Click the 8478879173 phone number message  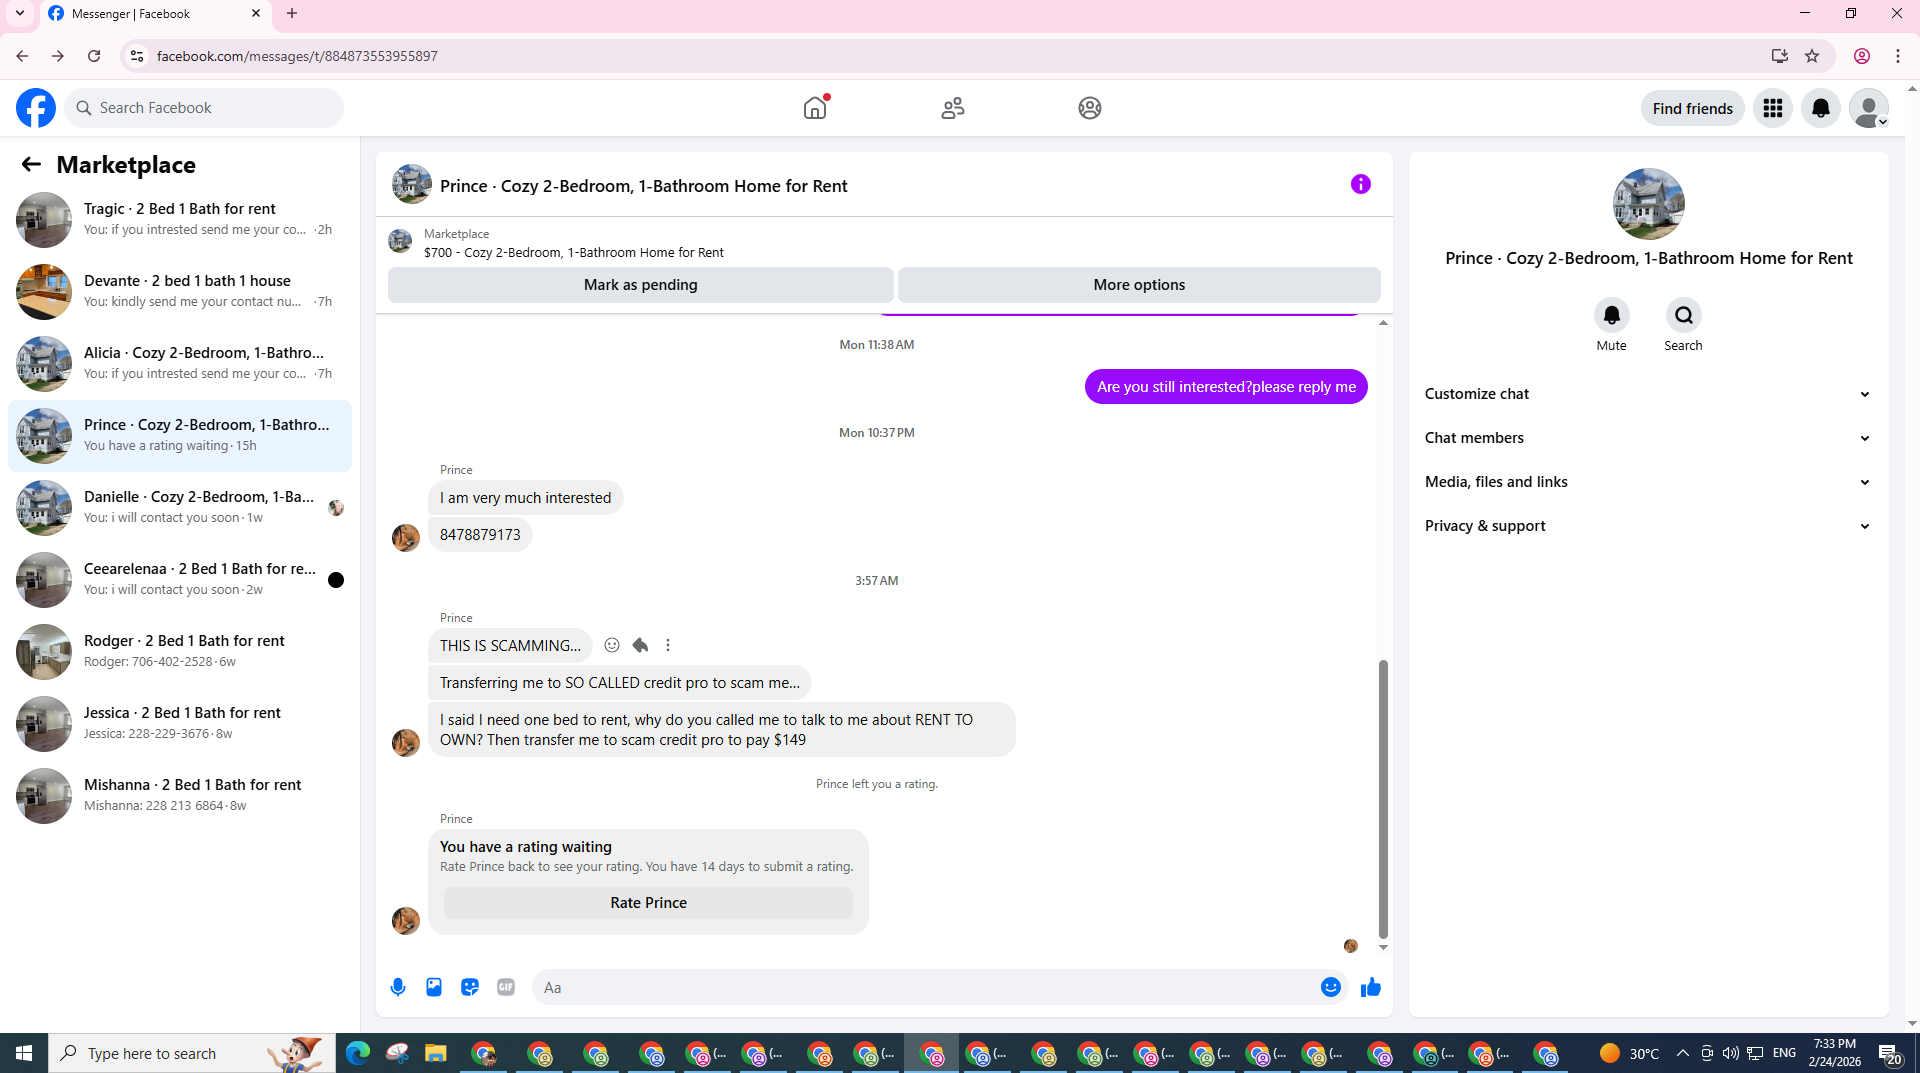coord(480,535)
